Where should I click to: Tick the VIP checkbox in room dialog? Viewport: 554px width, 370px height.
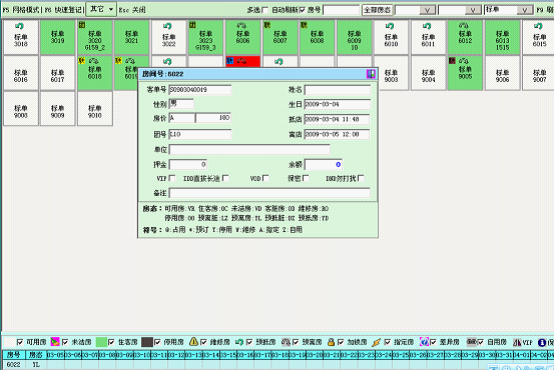pyautogui.click(x=172, y=178)
